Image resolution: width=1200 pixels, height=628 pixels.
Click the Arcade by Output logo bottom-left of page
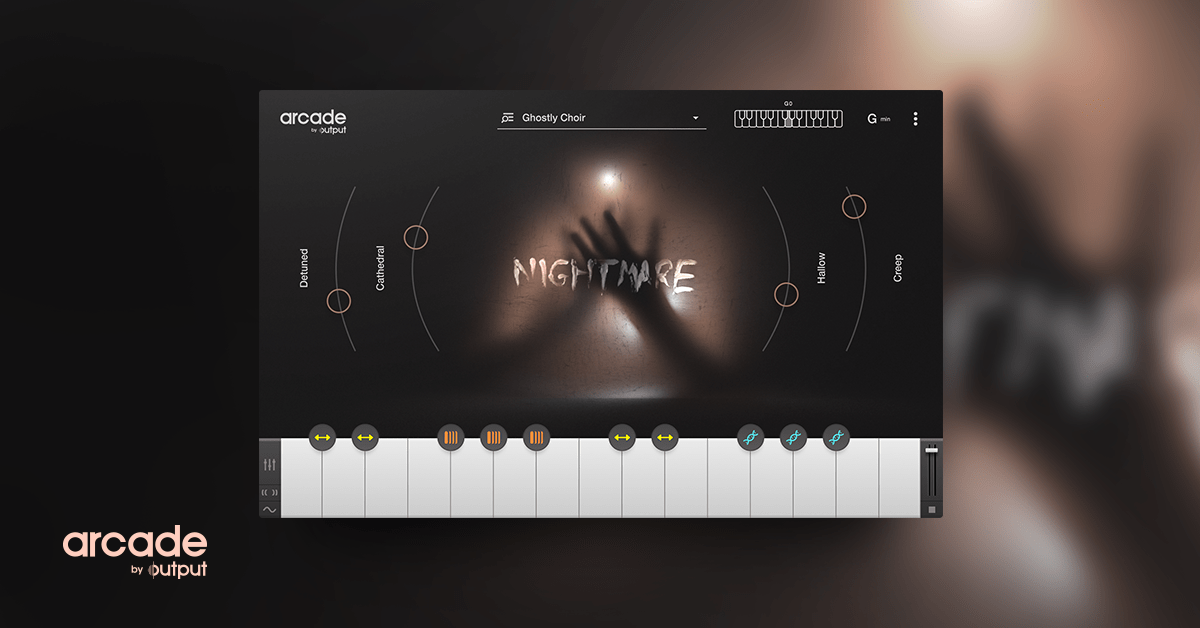click(133, 553)
